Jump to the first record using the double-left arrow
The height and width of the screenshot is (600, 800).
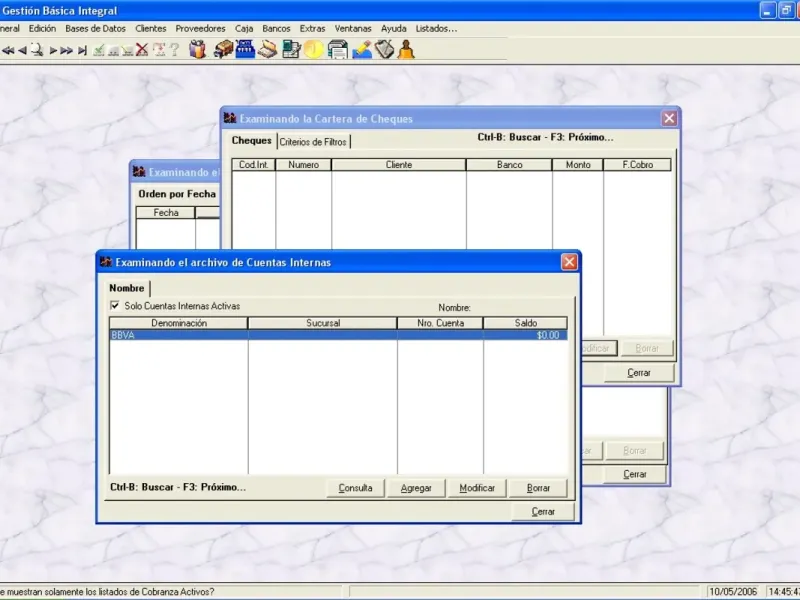7,49
